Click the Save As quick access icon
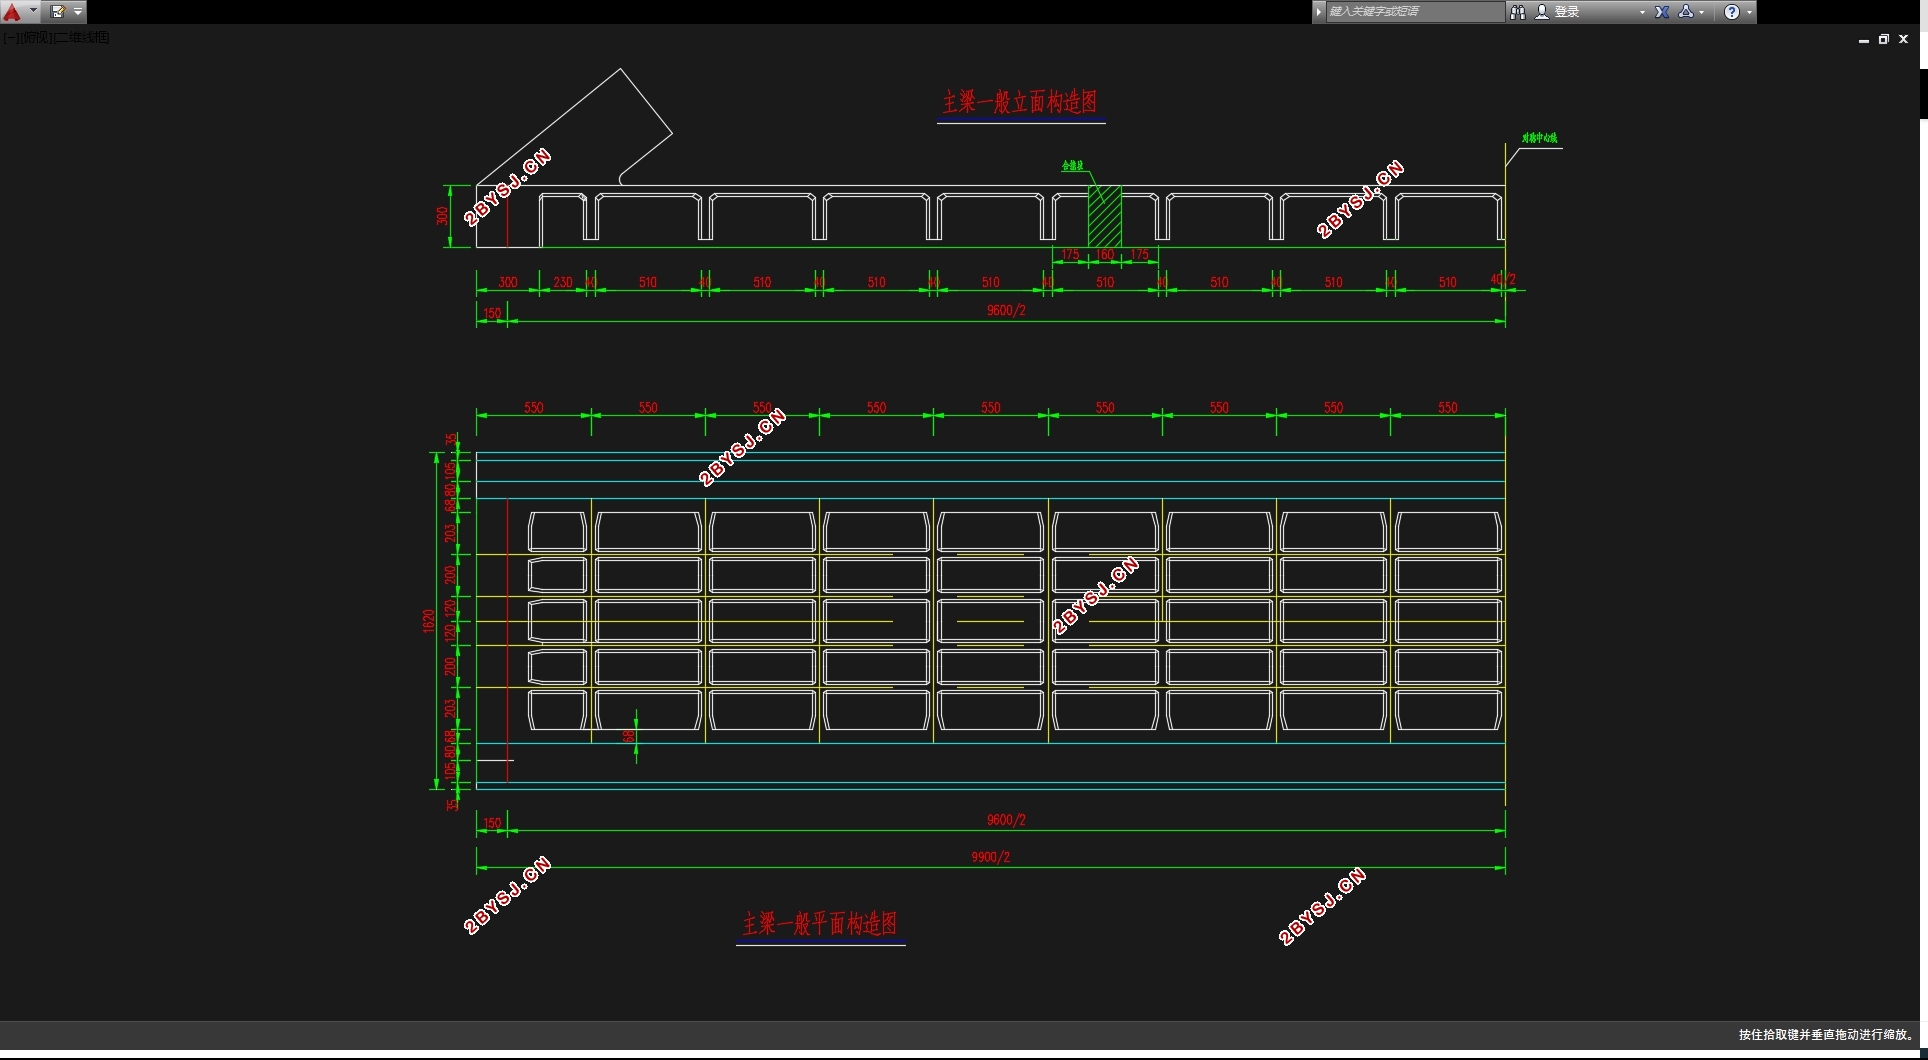 58,12
